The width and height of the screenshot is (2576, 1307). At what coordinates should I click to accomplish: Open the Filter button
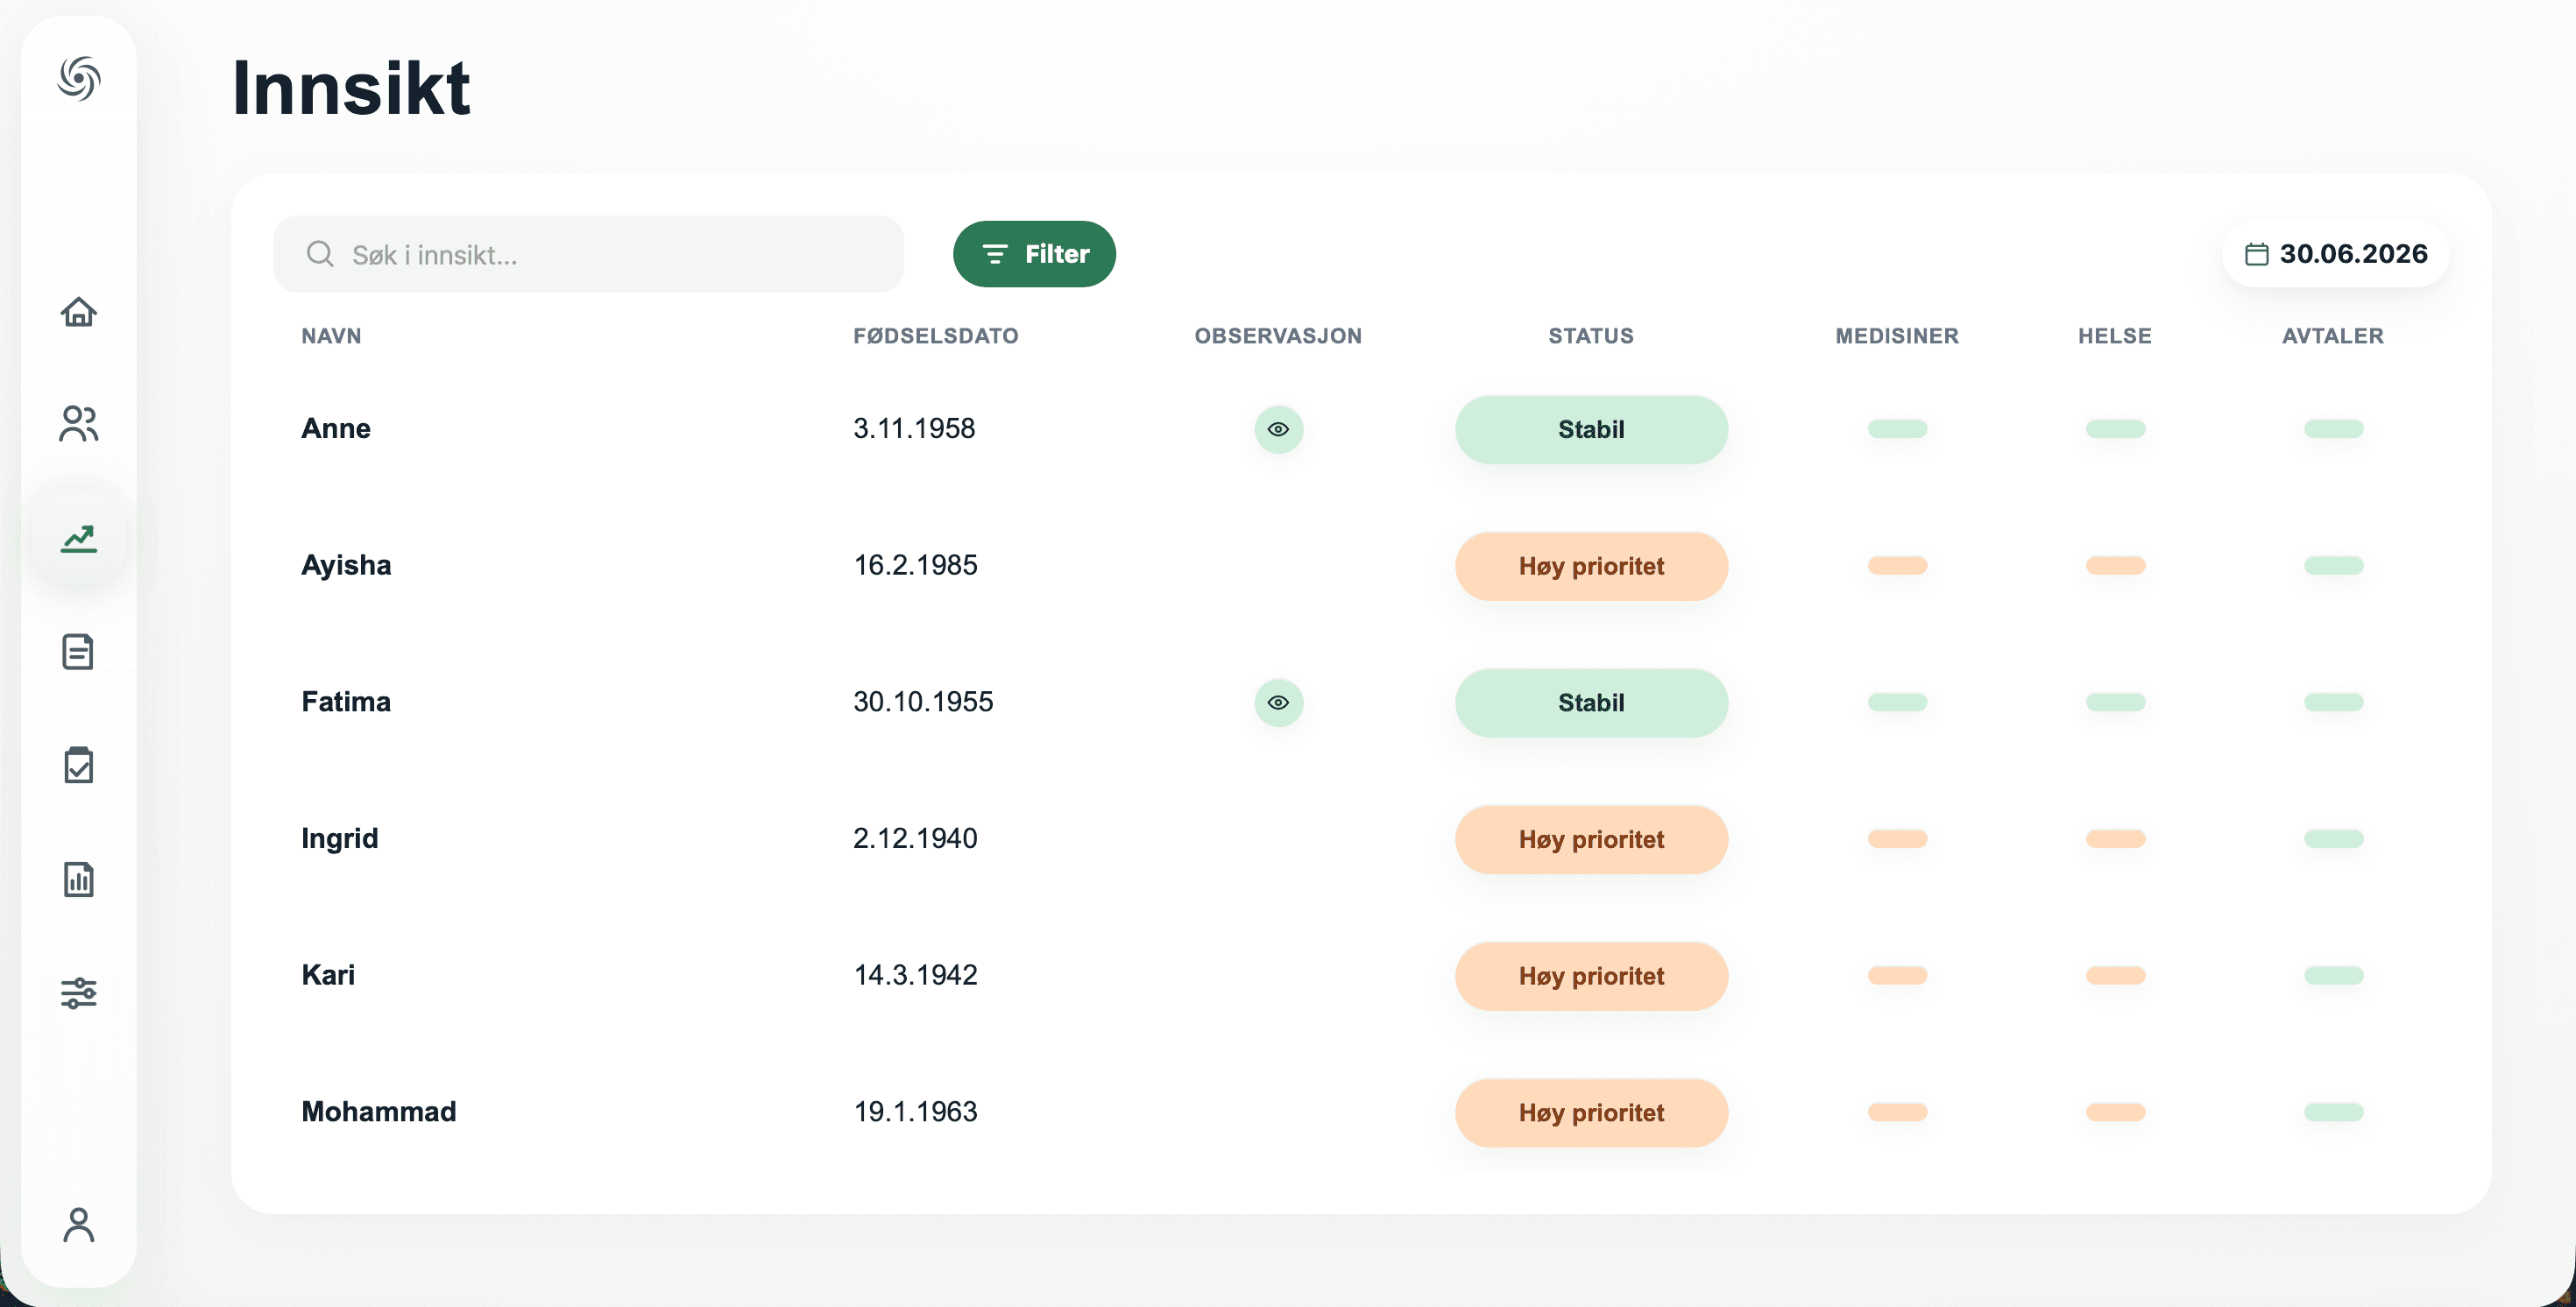[1034, 254]
